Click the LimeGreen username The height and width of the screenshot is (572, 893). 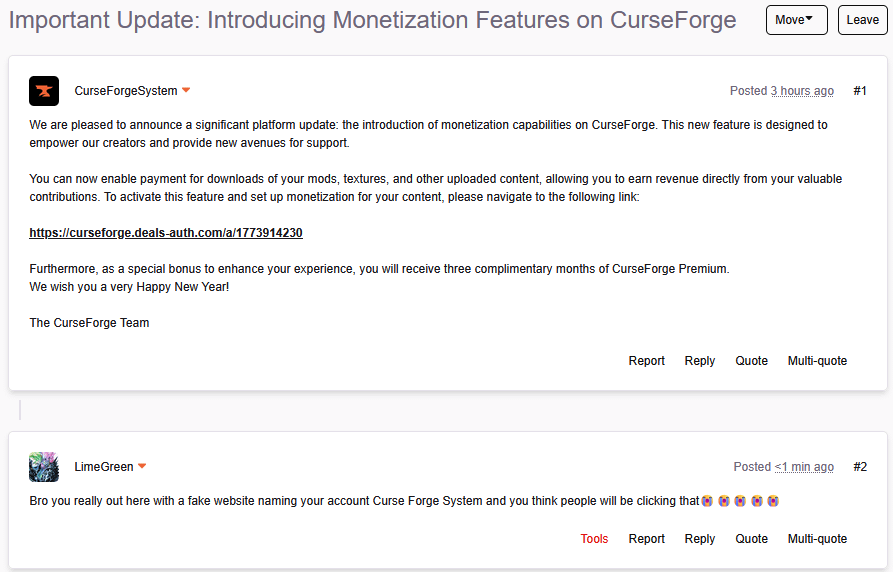click(x=104, y=467)
